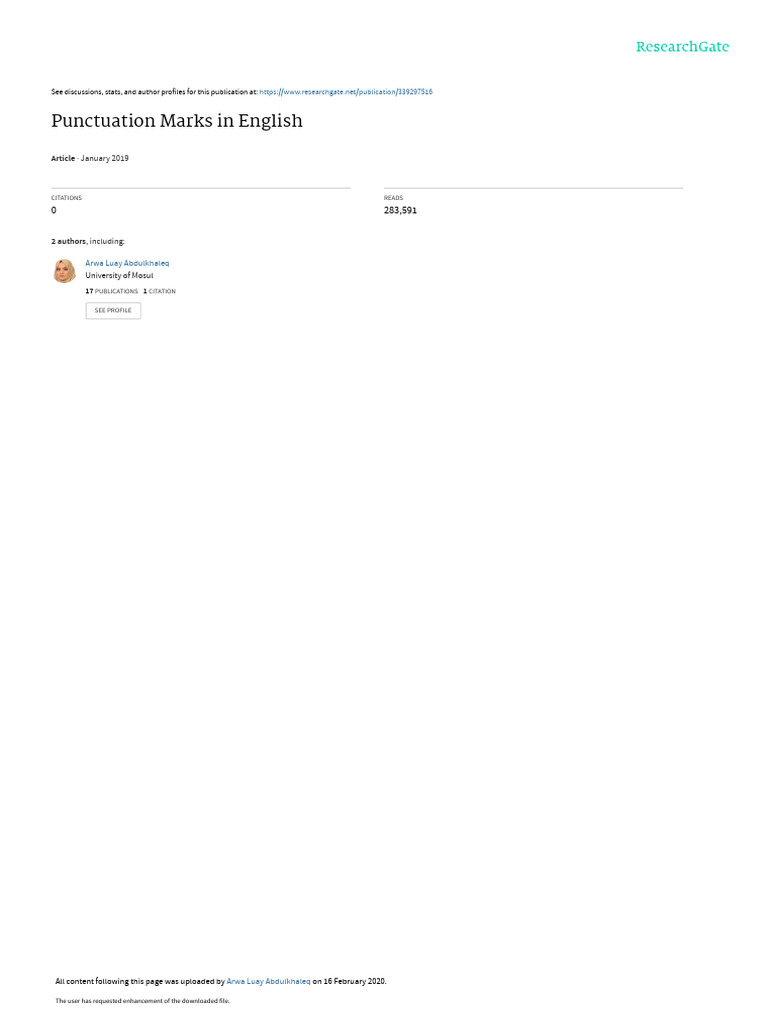Click the citations count 0
768x1024 pixels.
pos(54,210)
